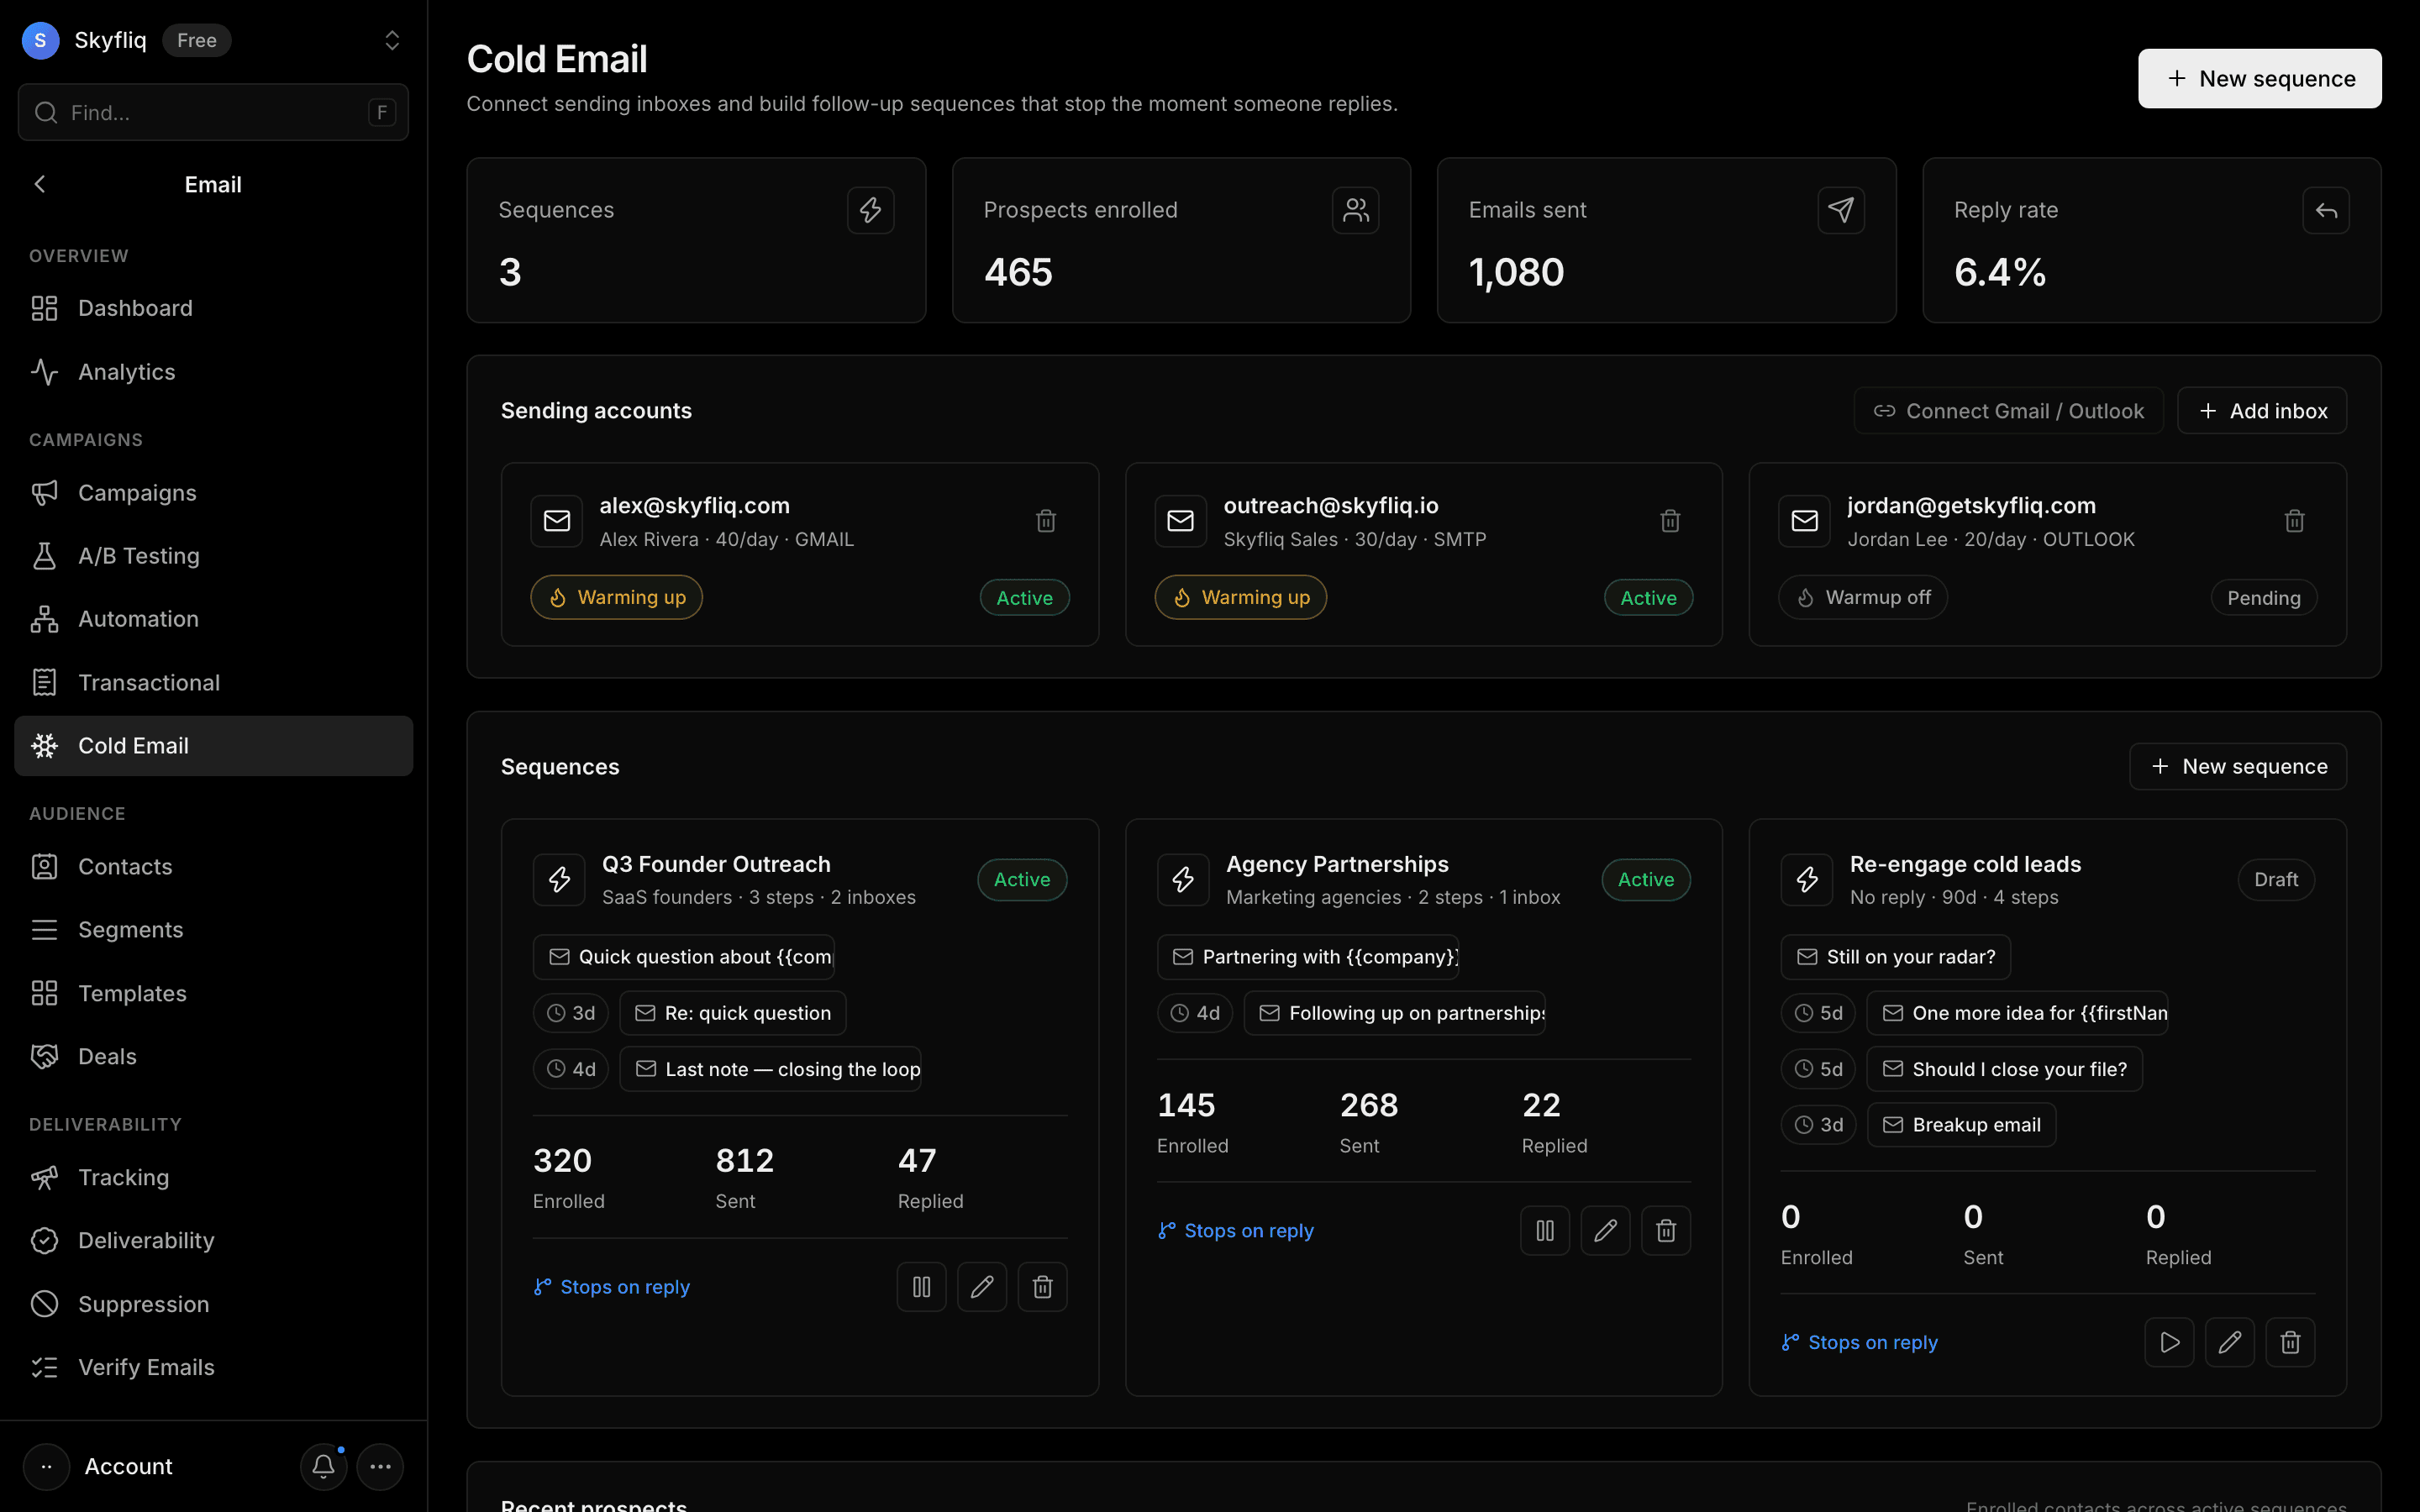
Task: Delete the Q3 Founder Outreach sequence
Action: (x=1042, y=1286)
